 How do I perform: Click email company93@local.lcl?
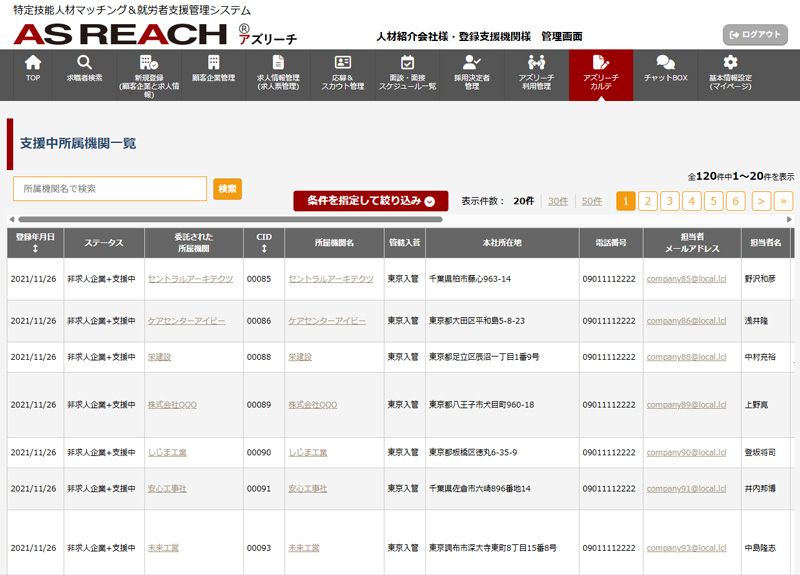(x=686, y=548)
